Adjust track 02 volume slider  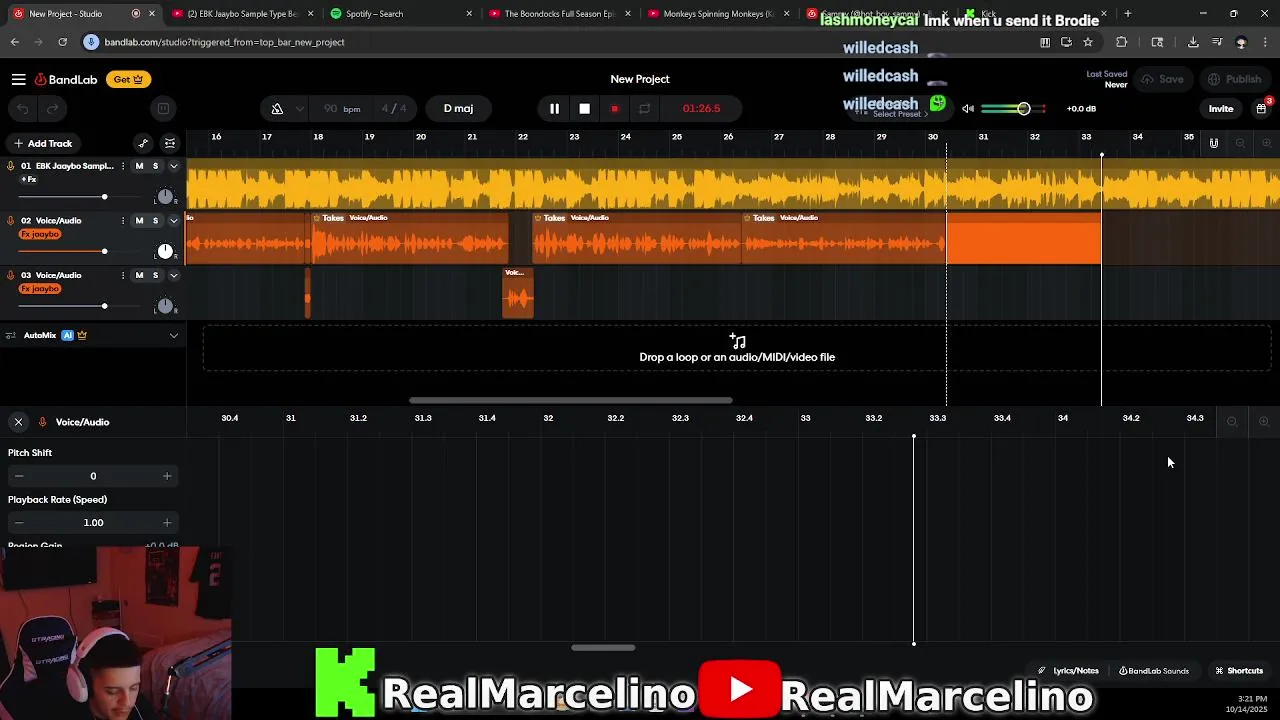(x=104, y=251)
